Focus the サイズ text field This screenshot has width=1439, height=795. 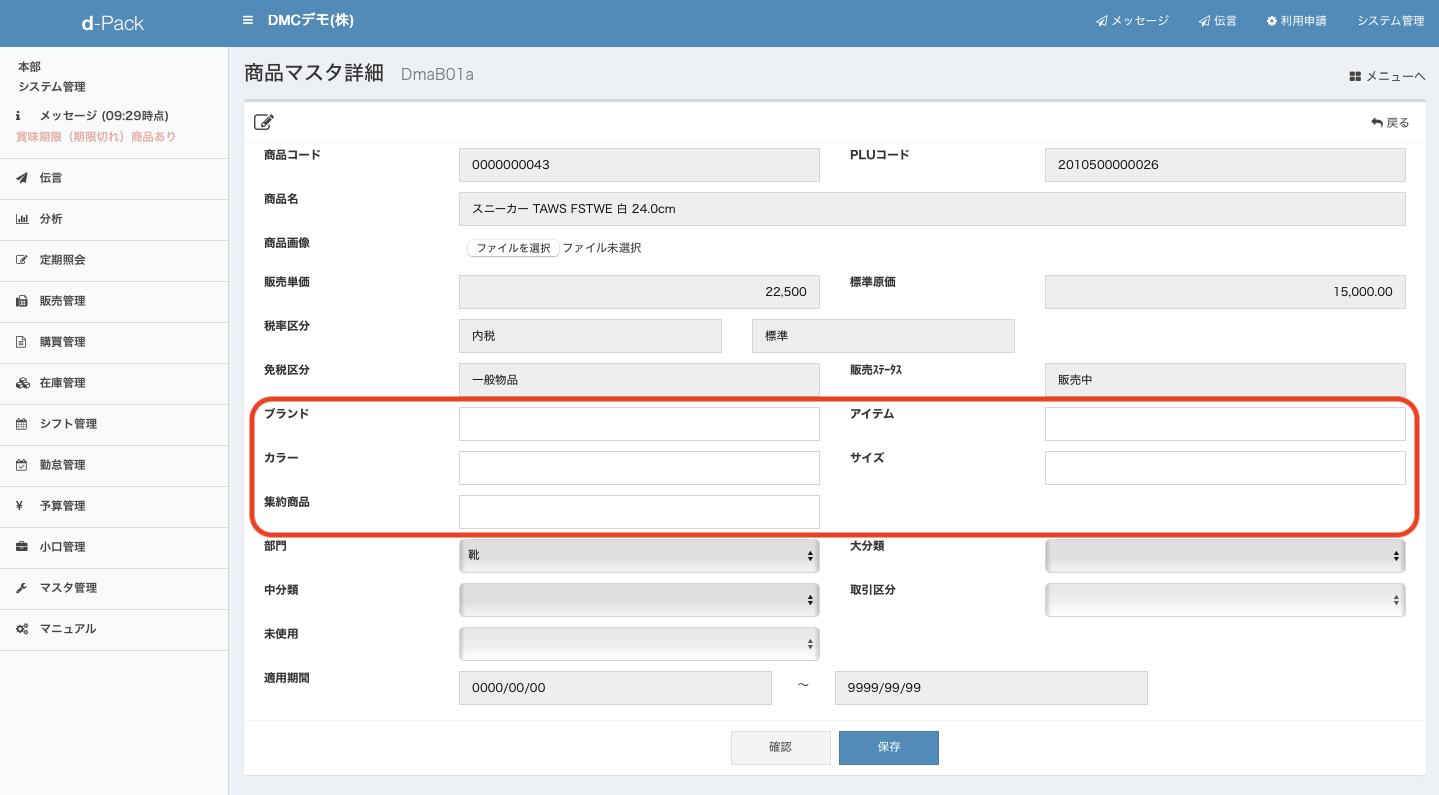(1225, 468)
